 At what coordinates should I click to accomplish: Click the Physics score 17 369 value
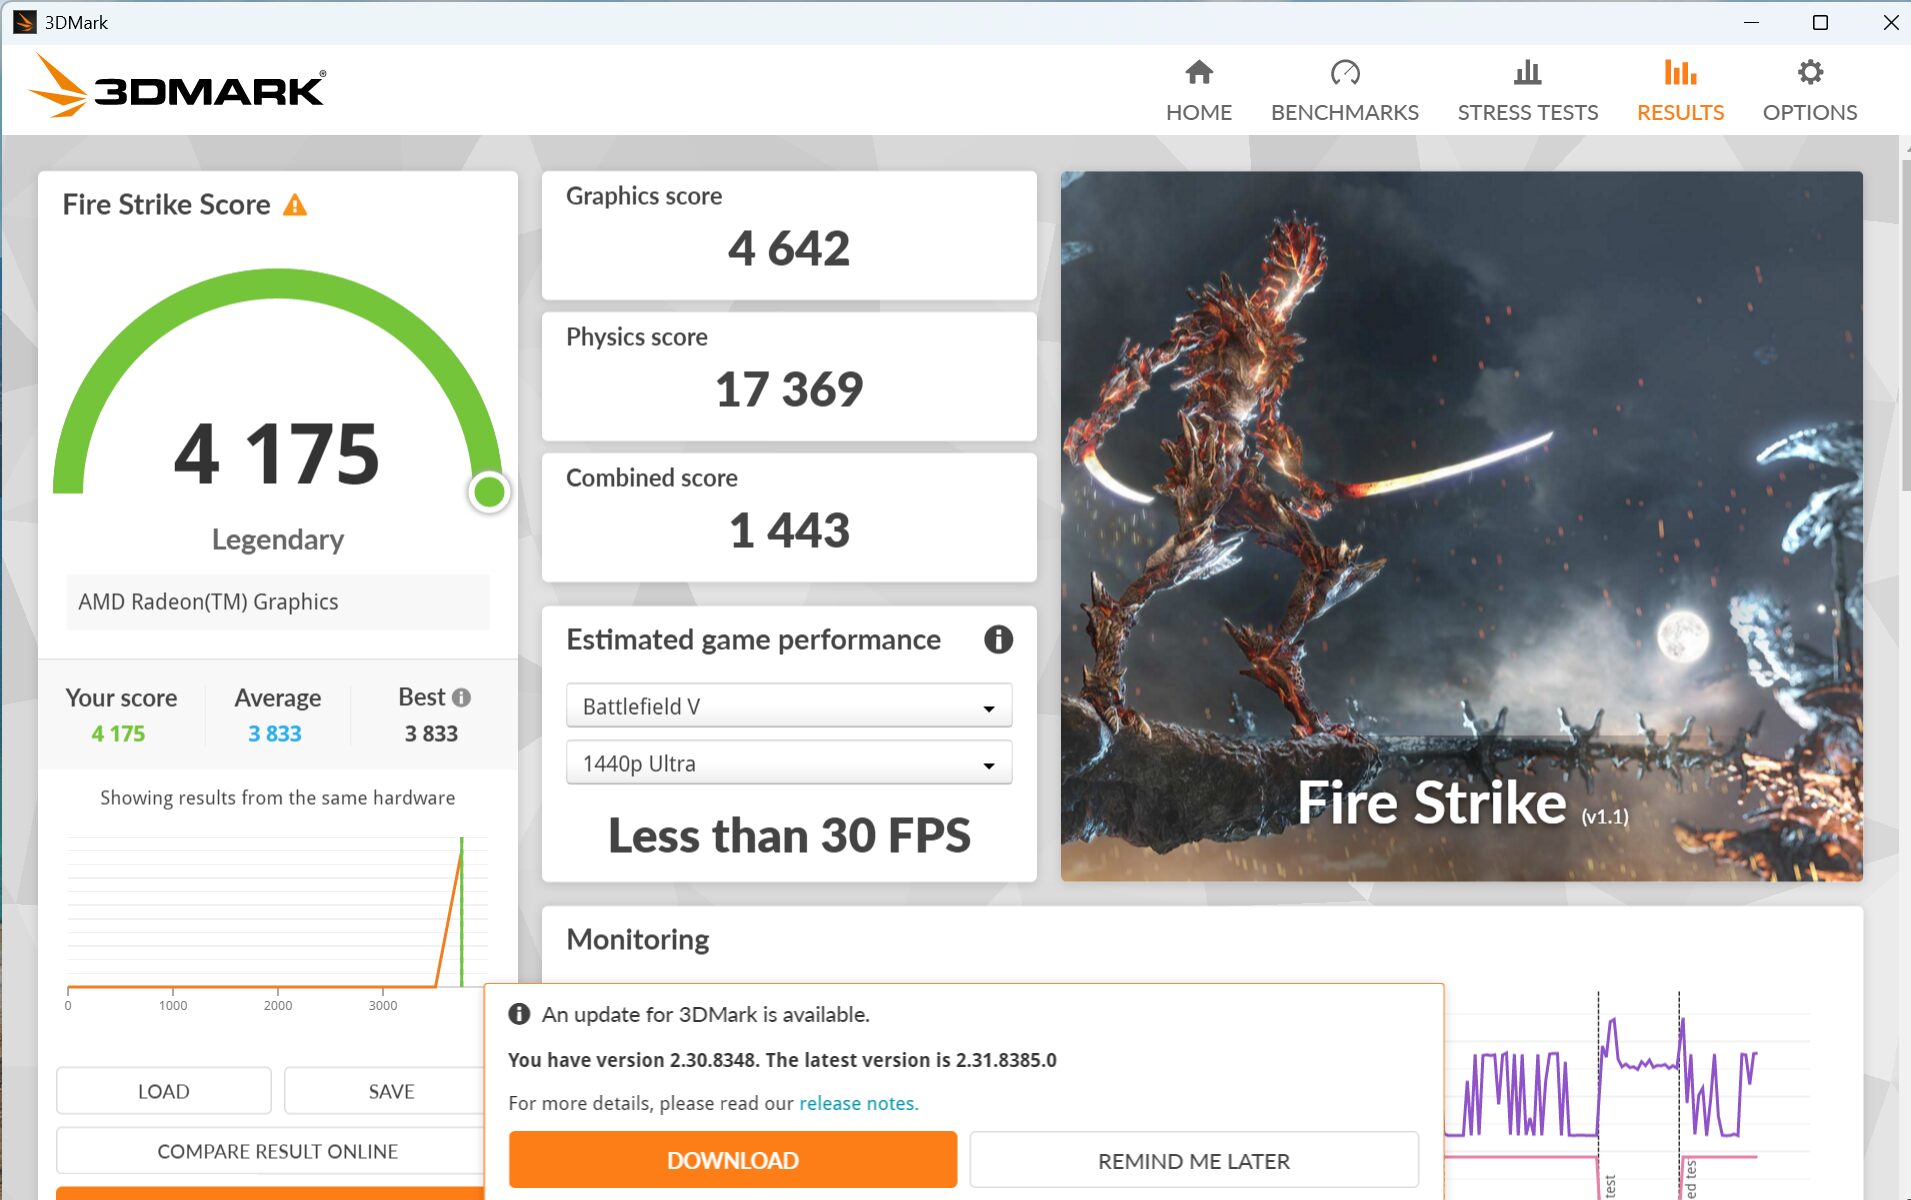click(x=789, y=389)
